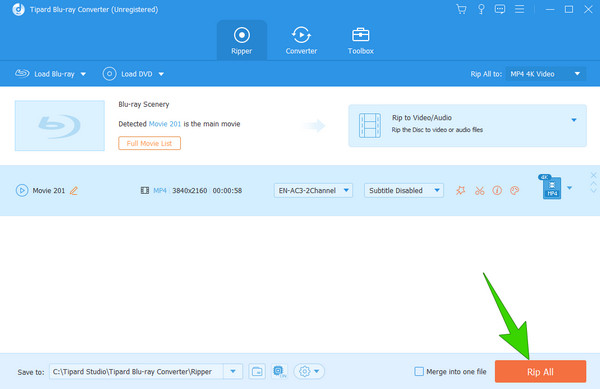Click the 3840x2160 resolution text
The height and width of the screenshot is (389, 600).
[190, 190]
